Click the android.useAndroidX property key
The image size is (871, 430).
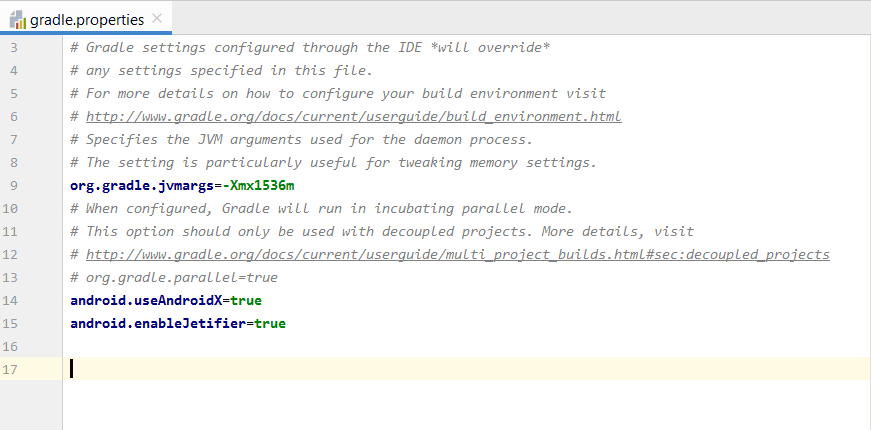pos(146,301)
